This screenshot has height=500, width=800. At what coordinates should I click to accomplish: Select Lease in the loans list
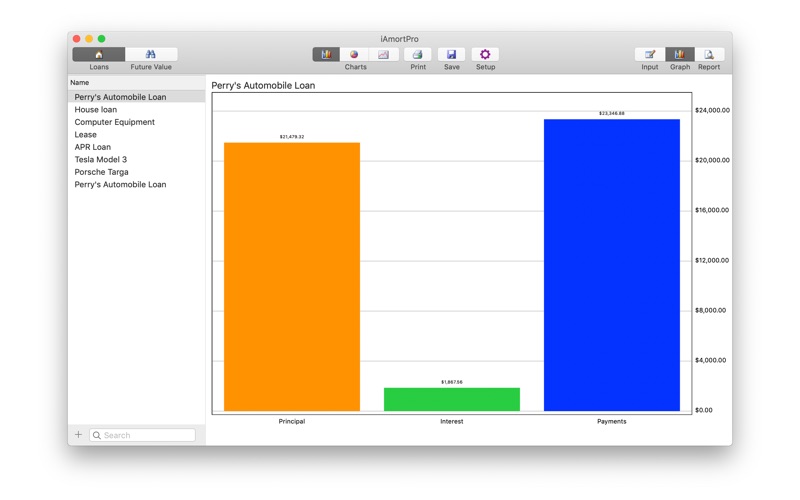[x=137, y=135]
